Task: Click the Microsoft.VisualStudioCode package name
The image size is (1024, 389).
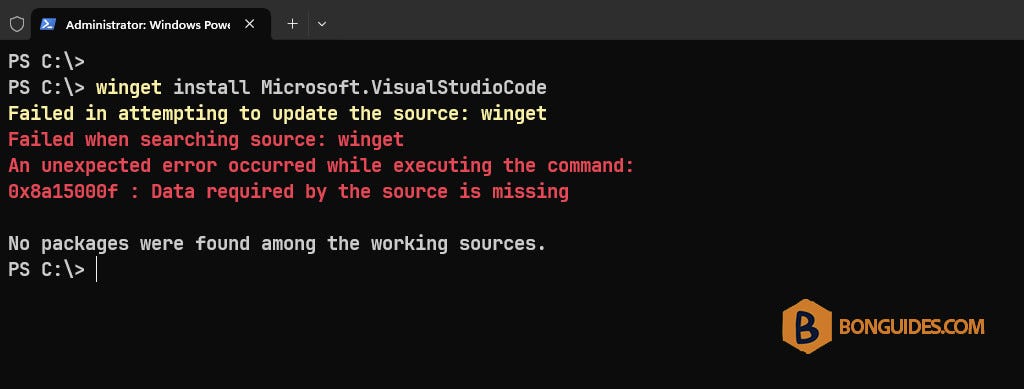Action: 404,87
